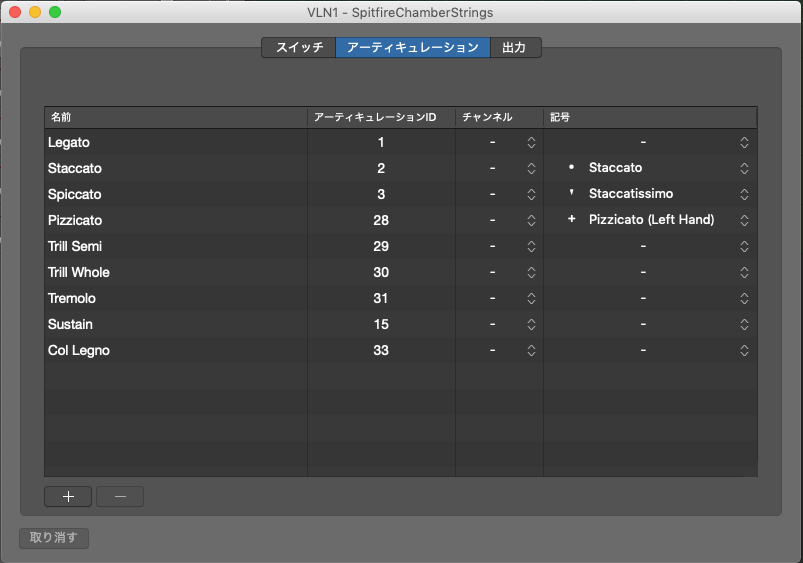Screen dimensions: 803x563
Task: Open channel dropdown for Col Legno row
Action: (x=531, y=350)
